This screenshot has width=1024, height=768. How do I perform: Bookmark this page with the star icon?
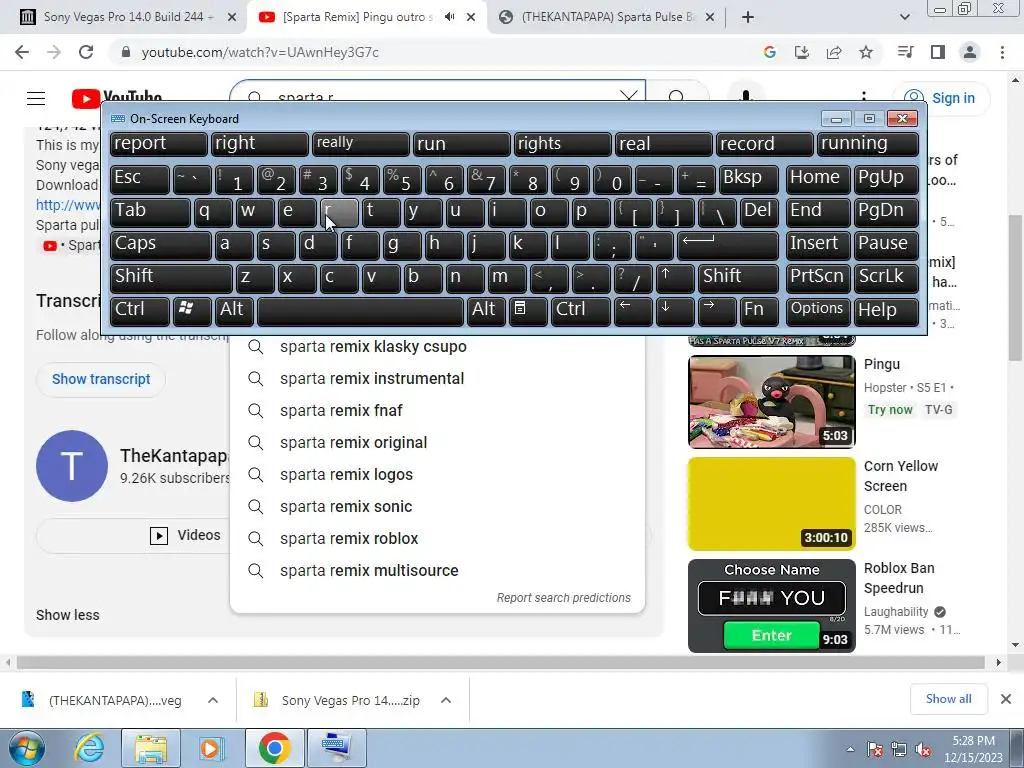click(866, 52)
